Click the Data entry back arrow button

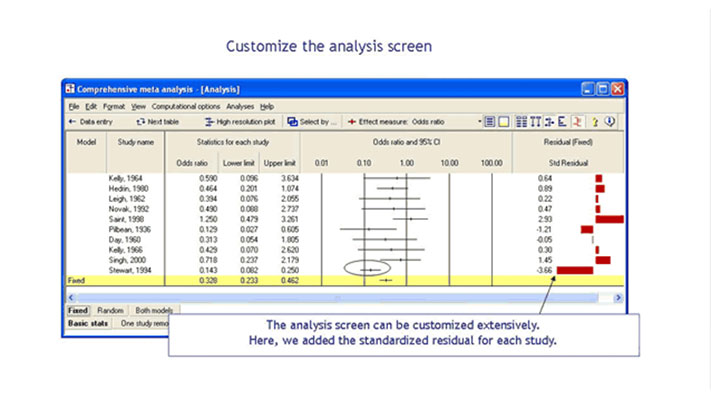pyautogui.click(x=90, y=122)
